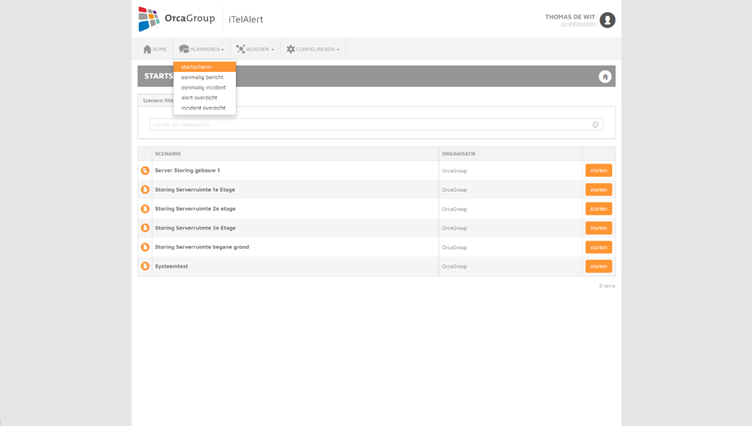Click scenario icon for Storing Serverruimte begane grond
The height and width of the screenshot is (426, 752).
click(145, 247)
